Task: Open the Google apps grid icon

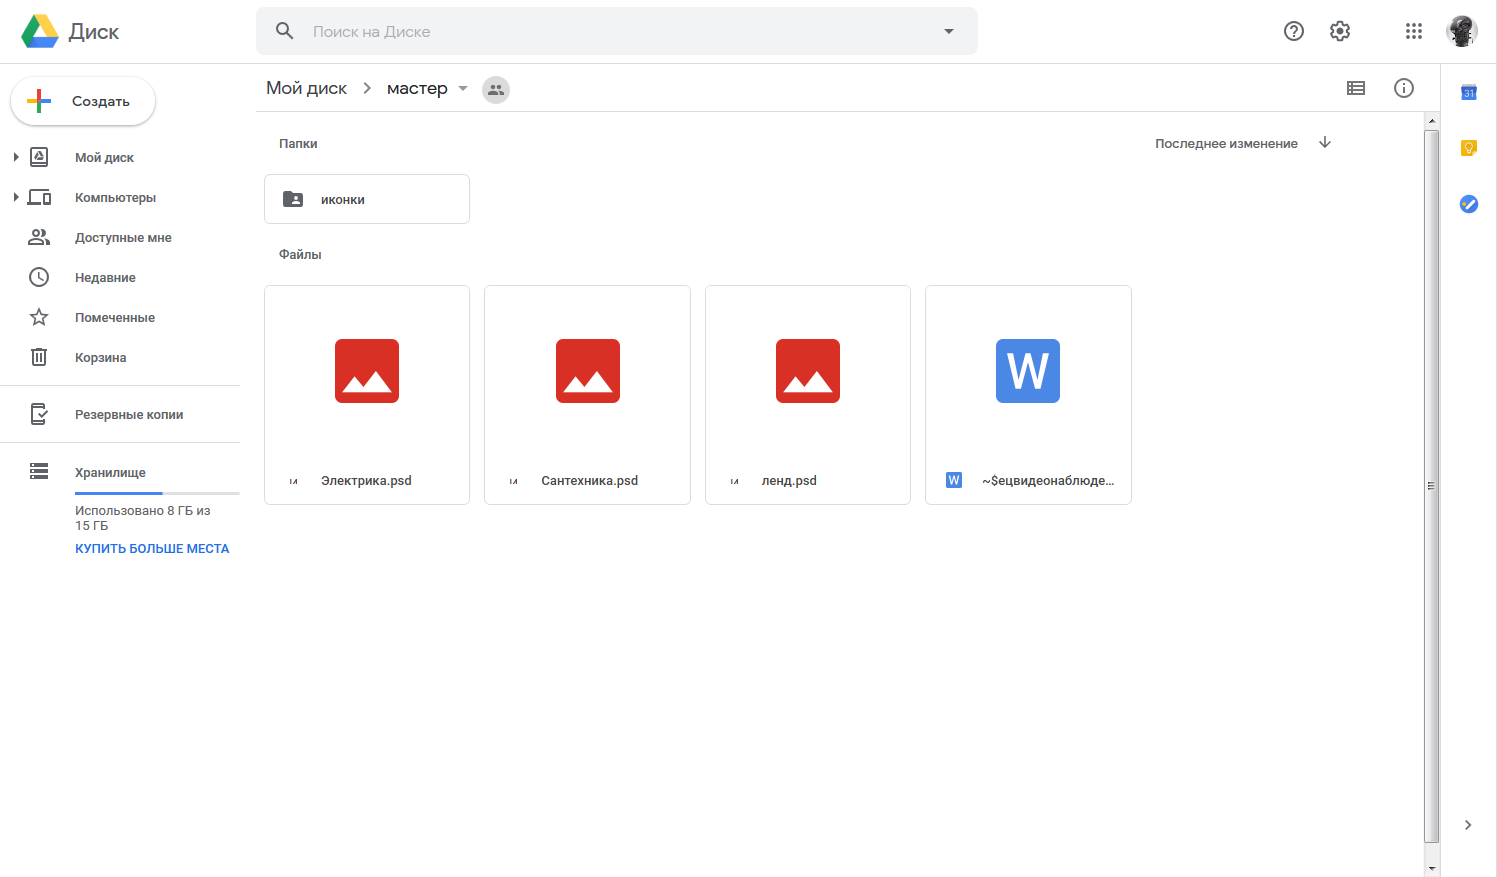Action: 1413,31
